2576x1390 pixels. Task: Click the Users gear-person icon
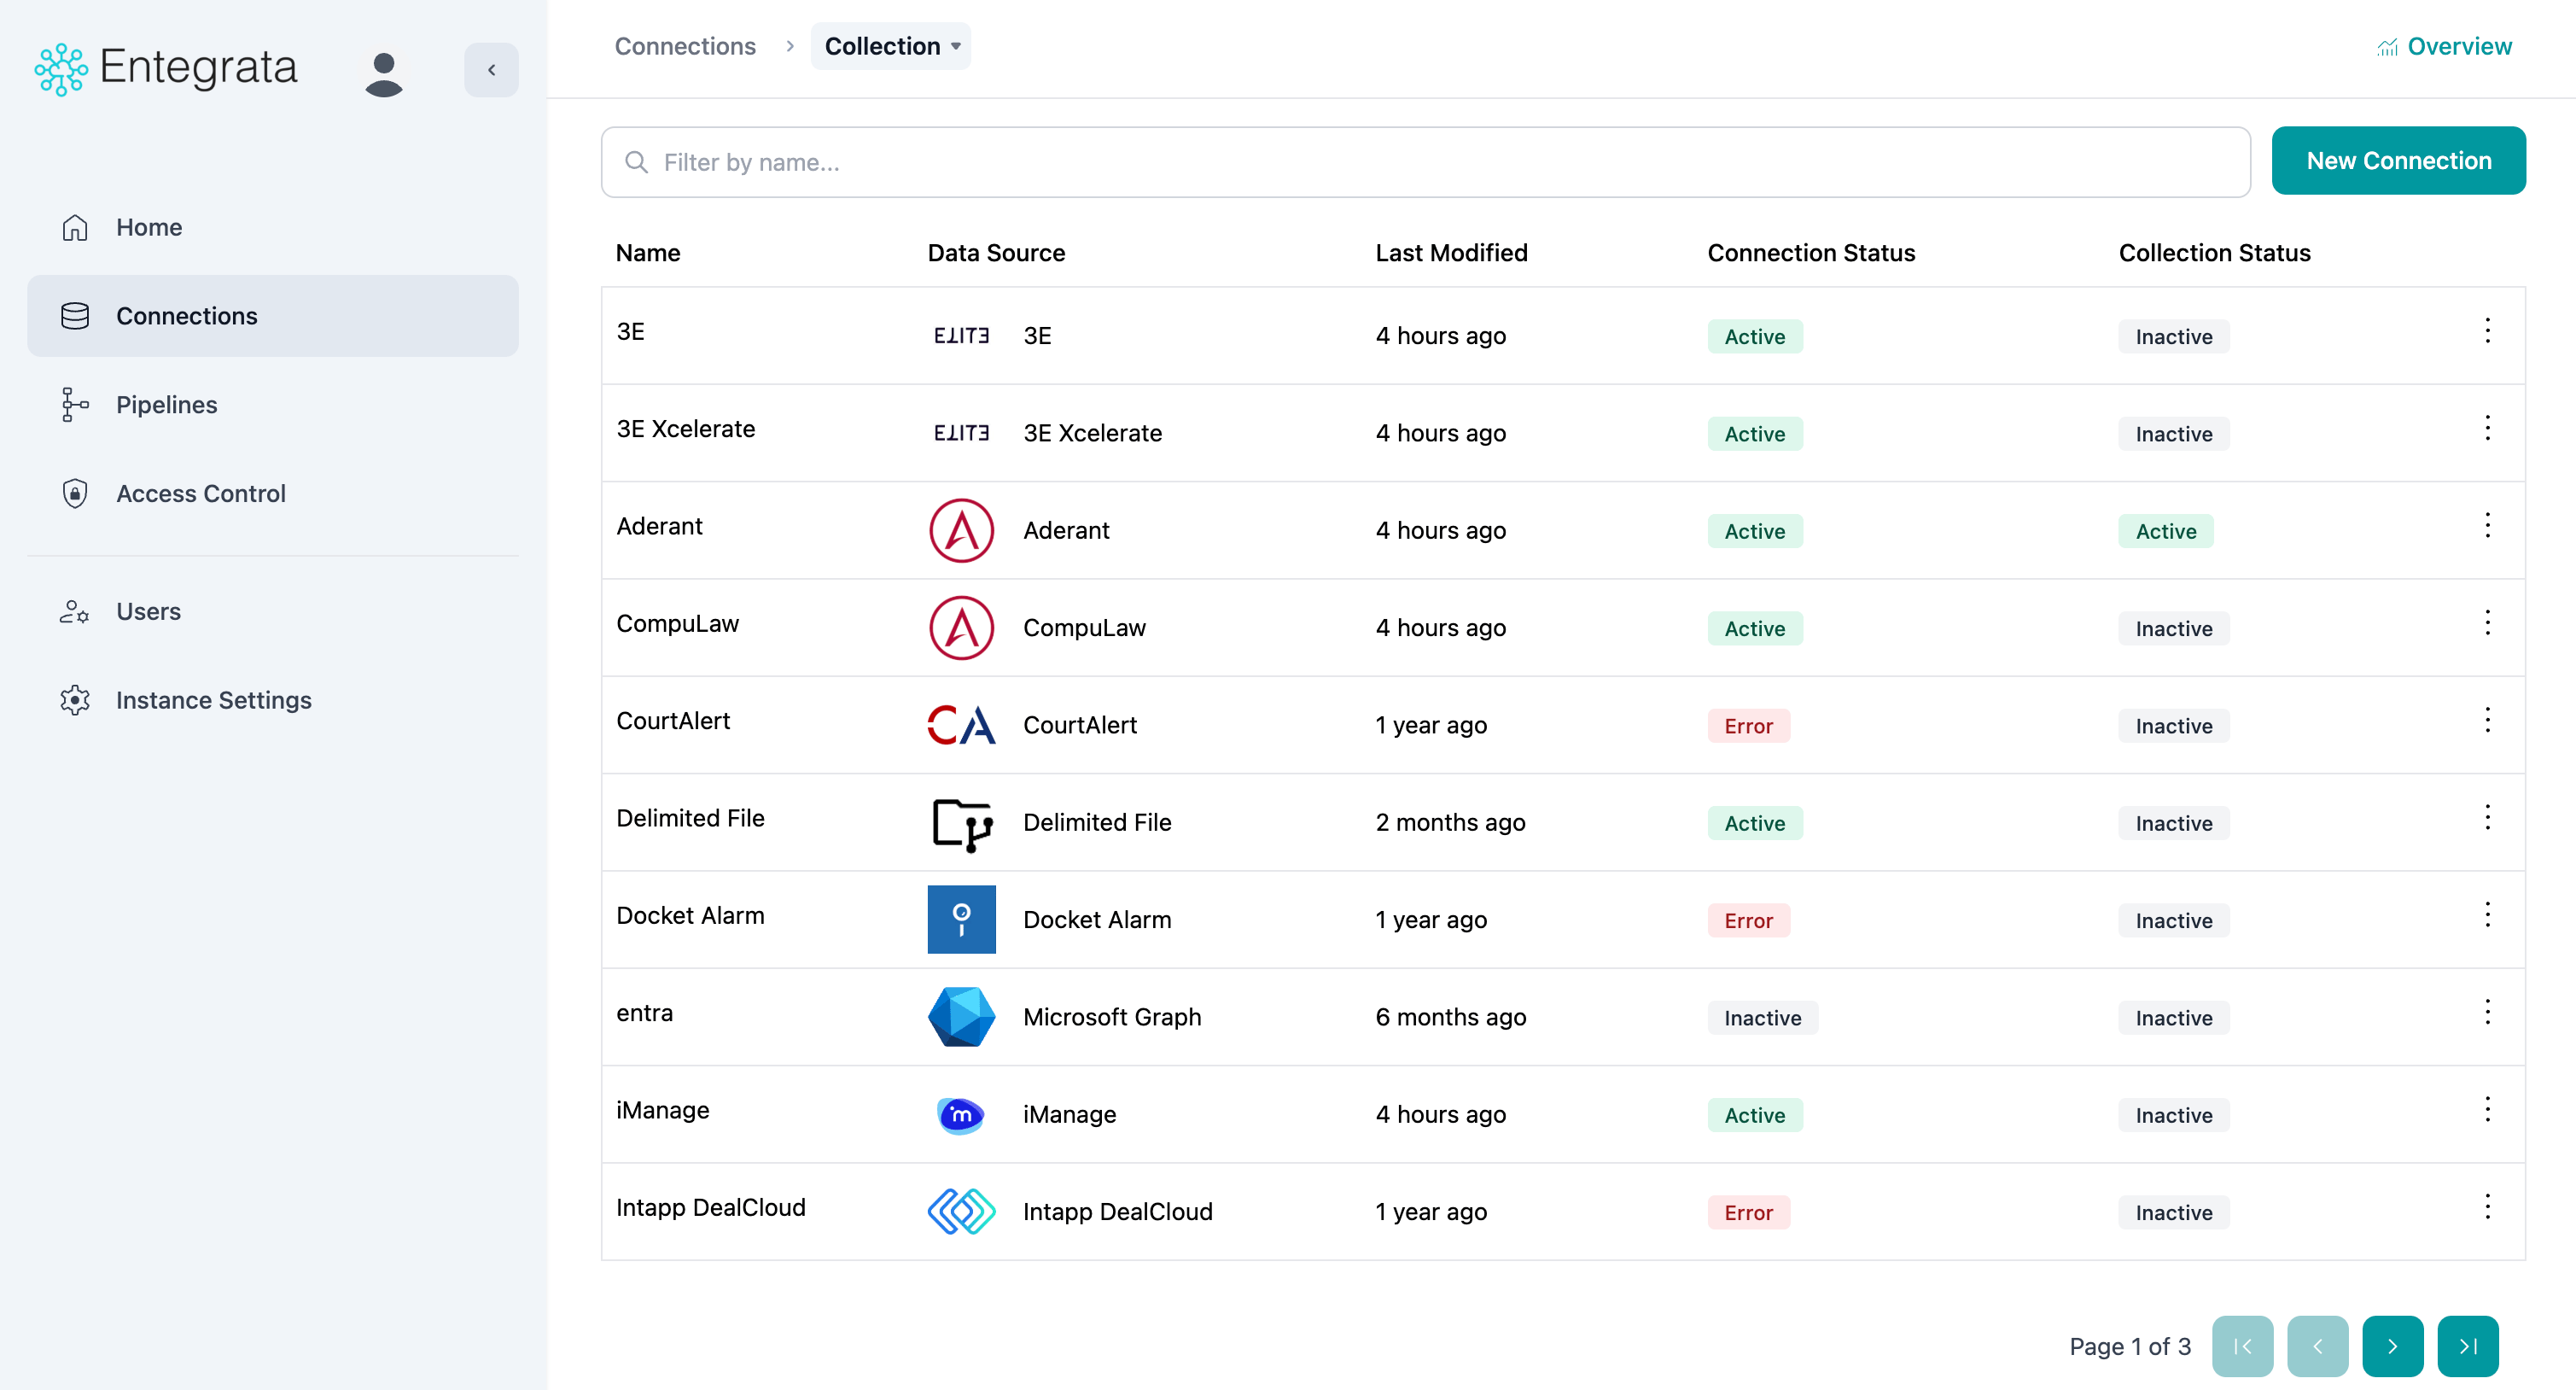(75, 612)
